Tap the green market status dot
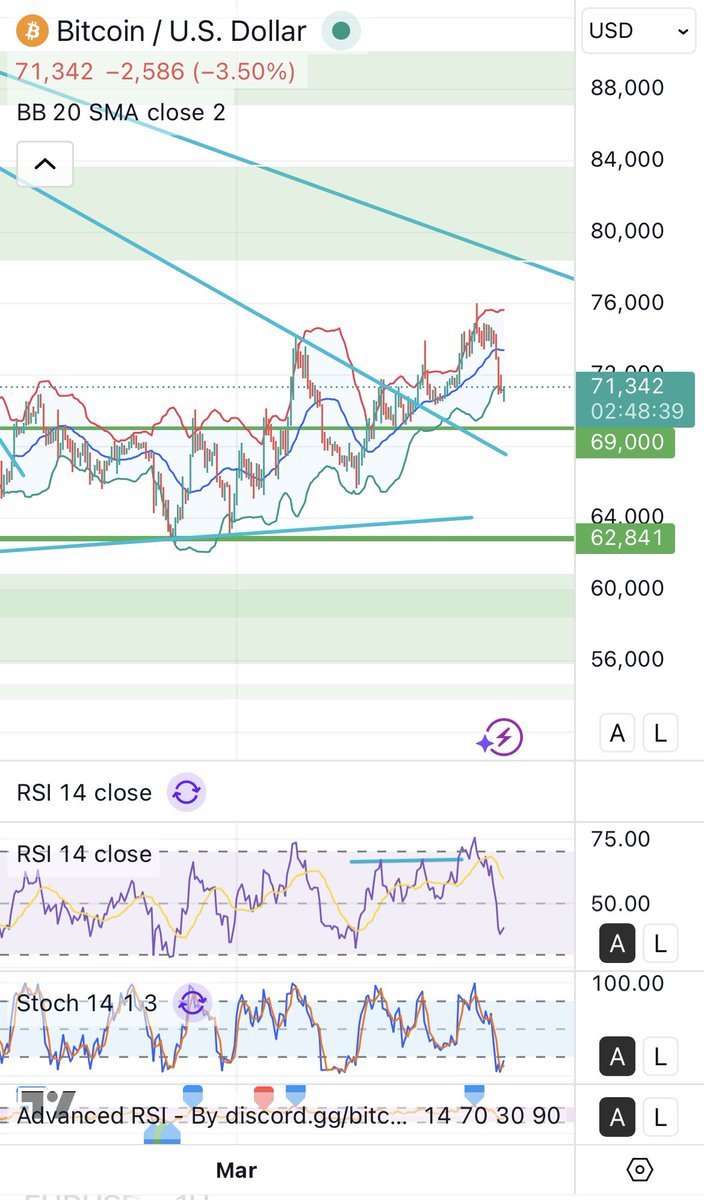The height and width of the screenshot is (1200, 704). tap(341, 31)
